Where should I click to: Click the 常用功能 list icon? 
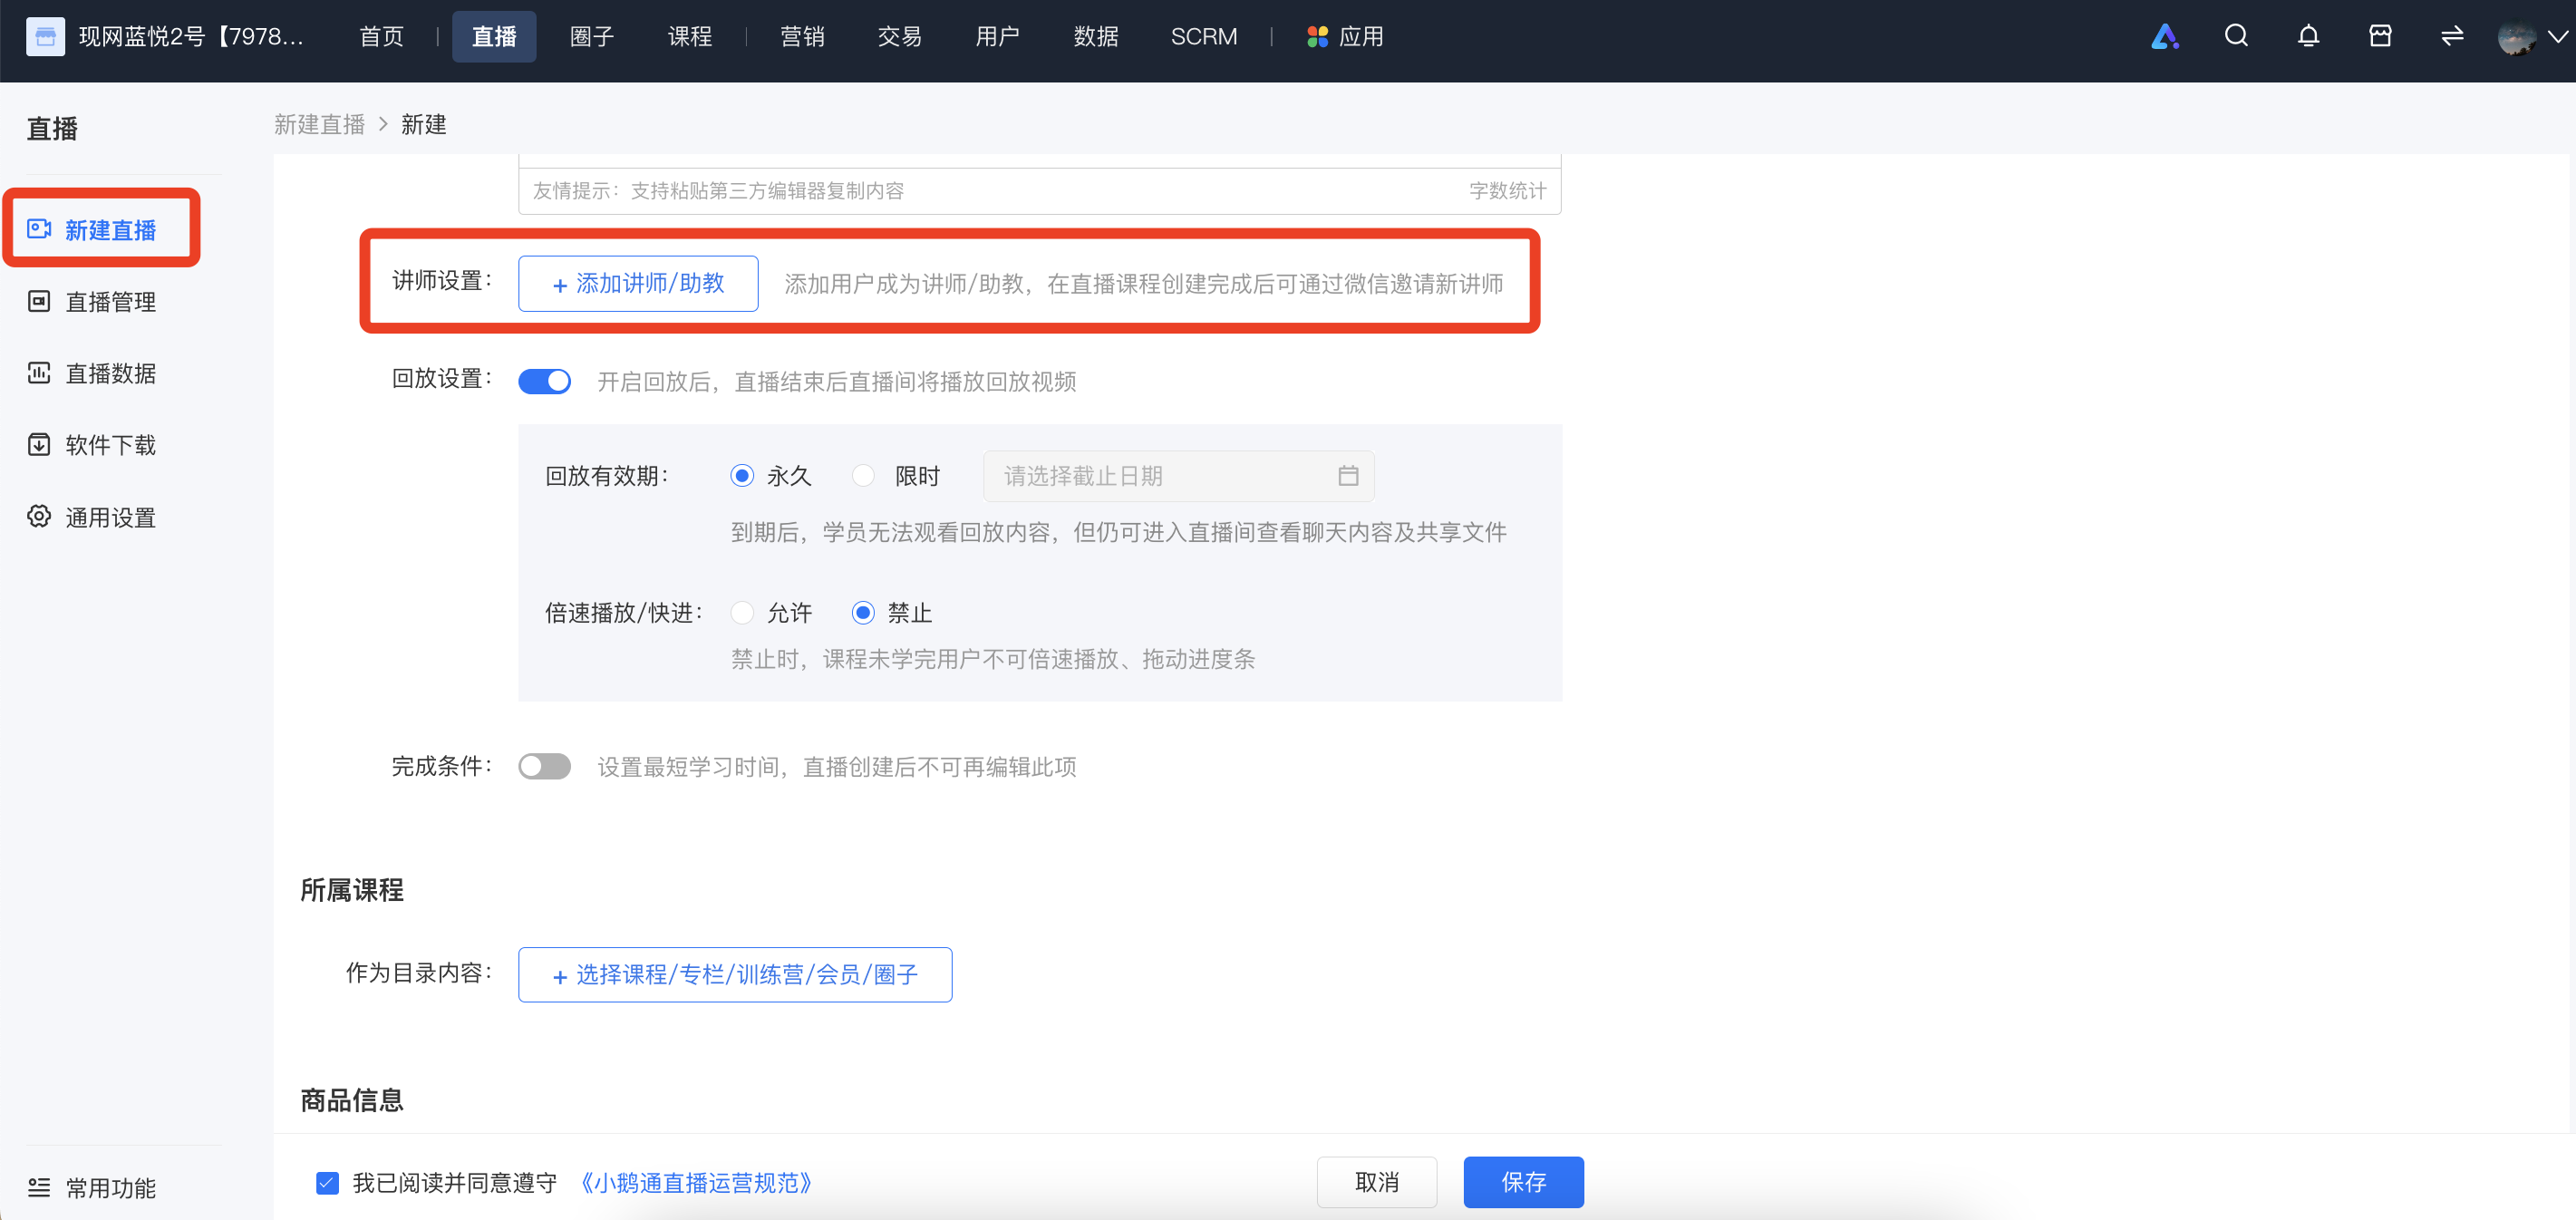(39, 1187)
